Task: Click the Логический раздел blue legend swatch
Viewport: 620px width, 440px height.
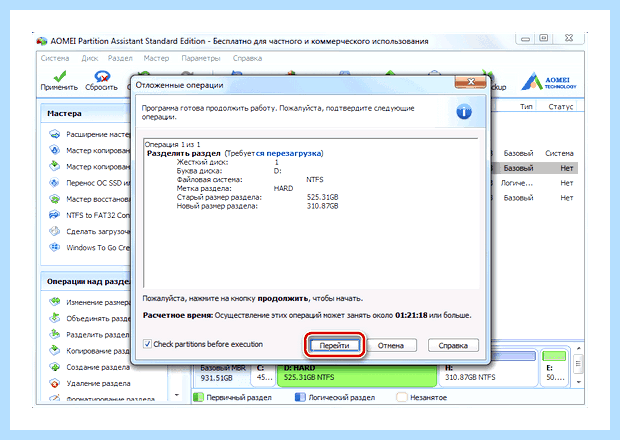Action: pyautogui.click(x=301, y=397)
